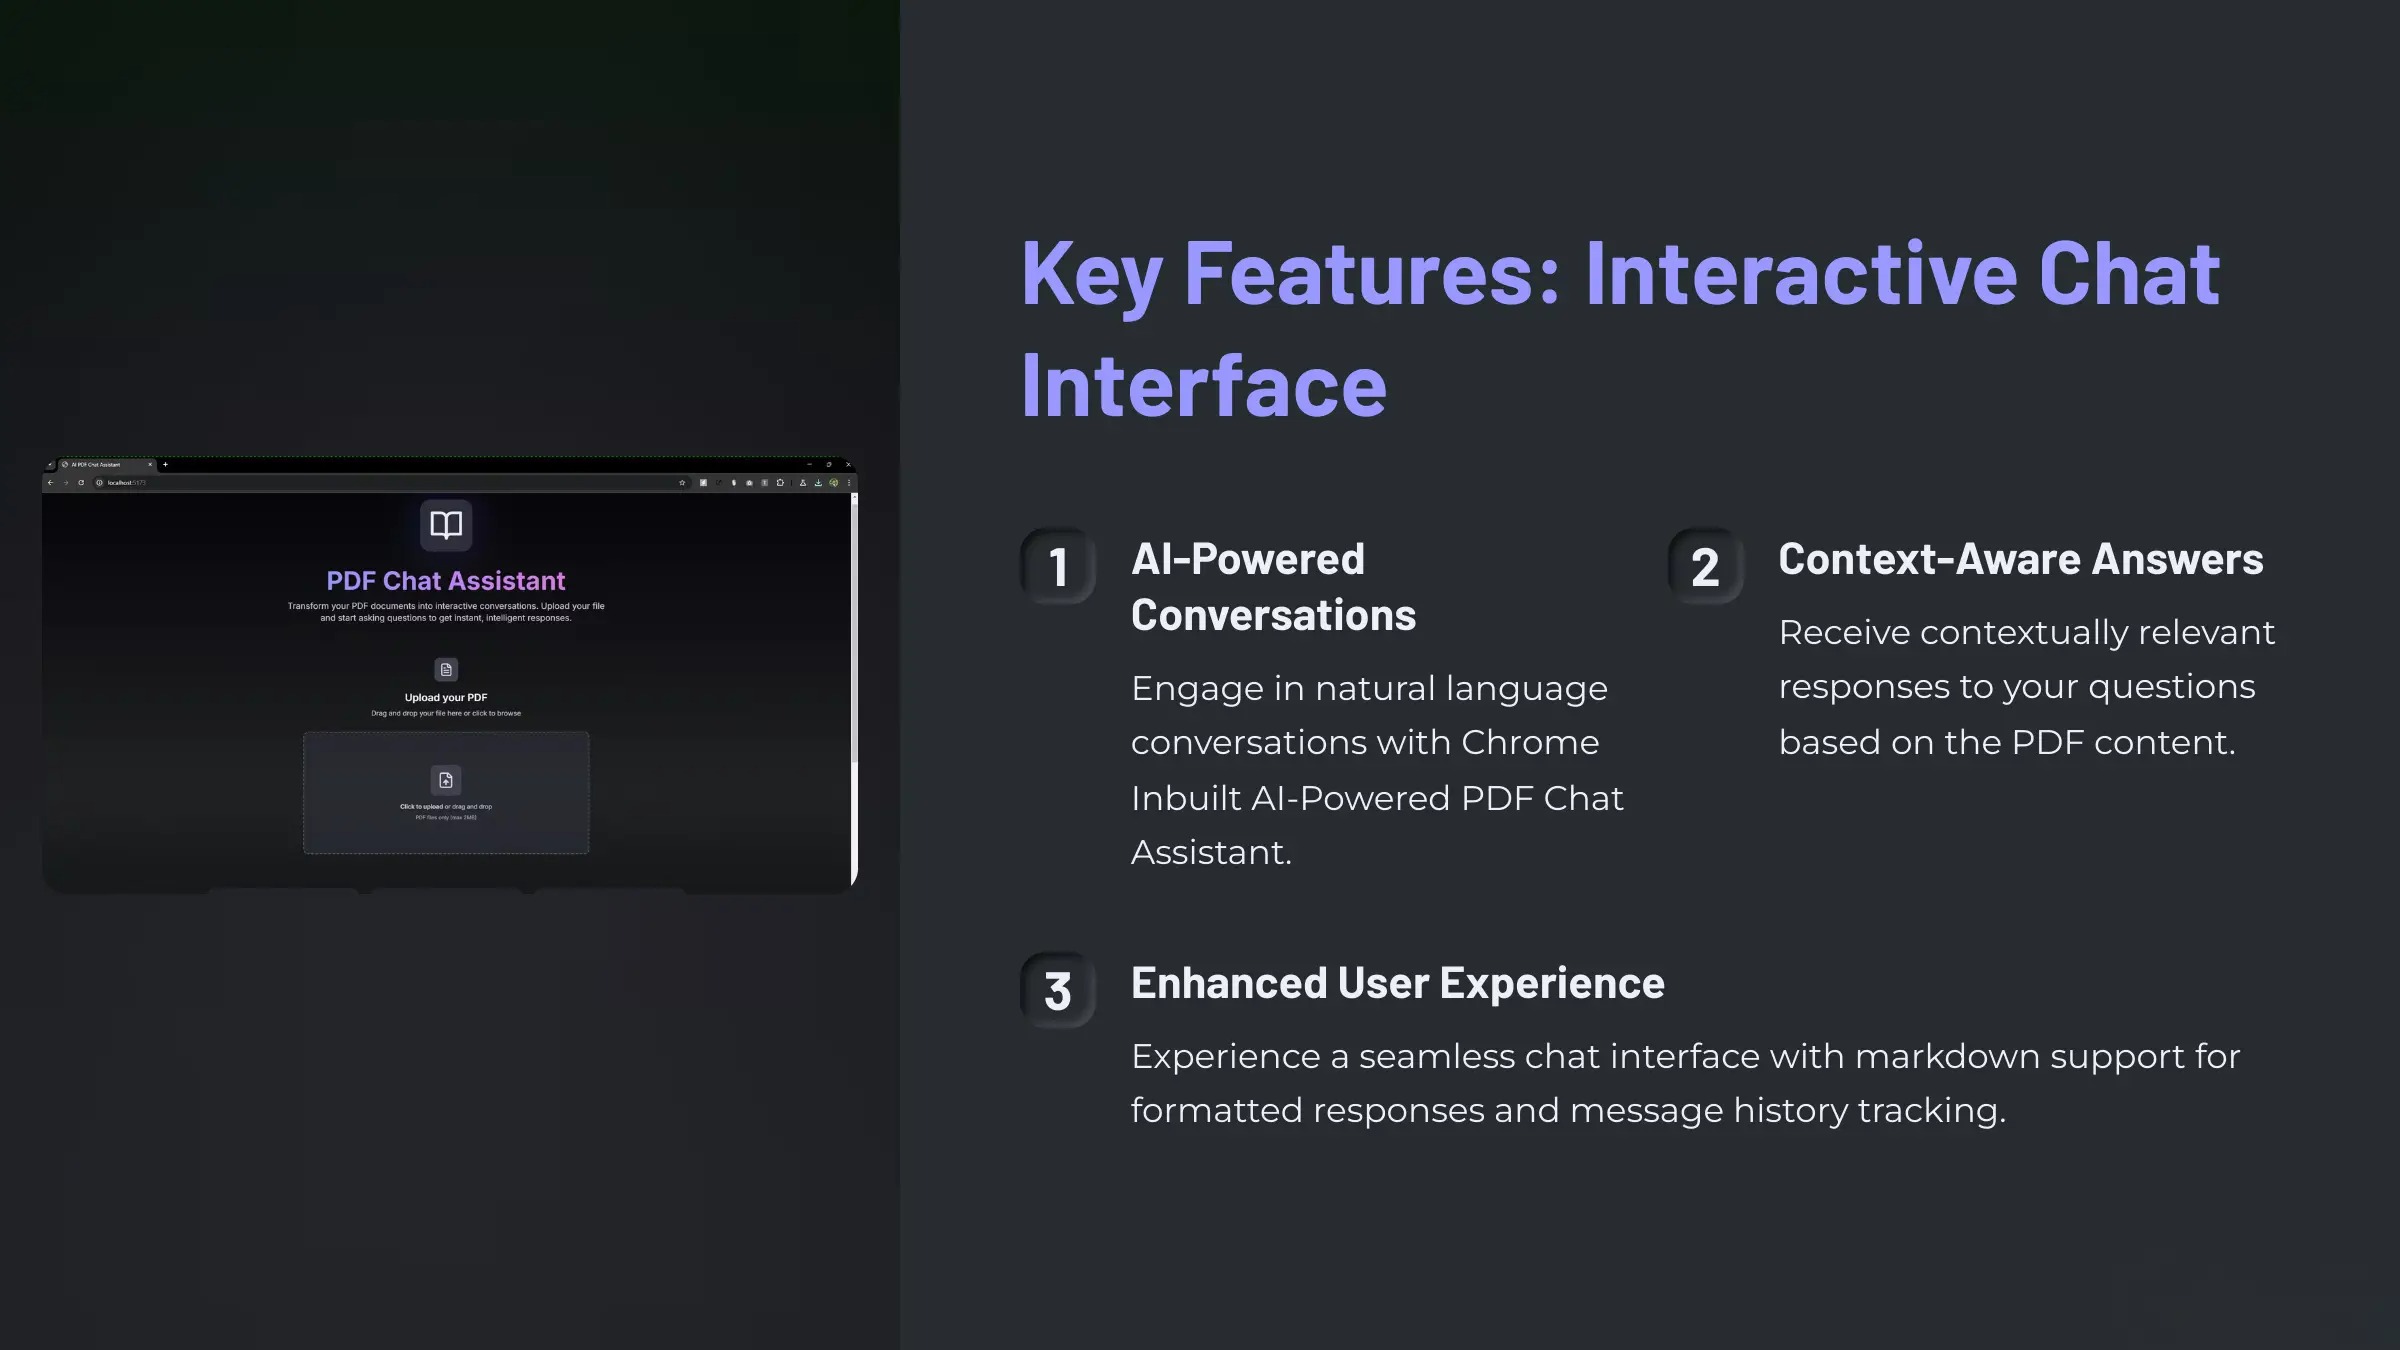2400x1350 pixels.
Task: Click the number 1 badge
Action: tap(1058, 567)
